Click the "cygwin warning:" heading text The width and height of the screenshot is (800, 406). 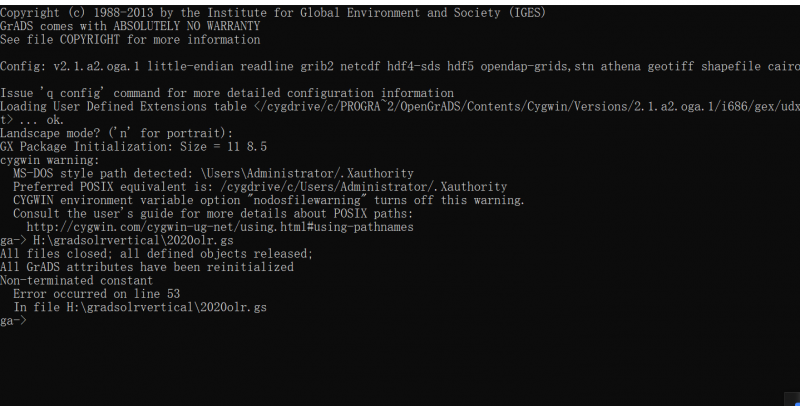pos(49,160)
